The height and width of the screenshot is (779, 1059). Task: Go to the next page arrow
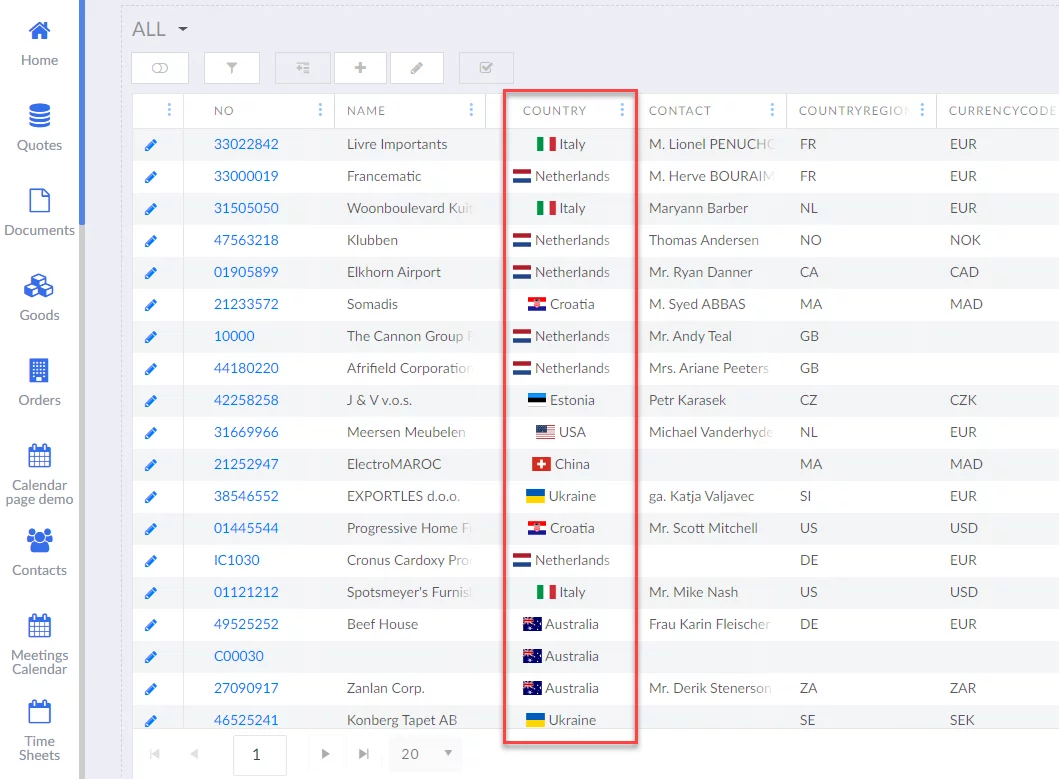326,754
